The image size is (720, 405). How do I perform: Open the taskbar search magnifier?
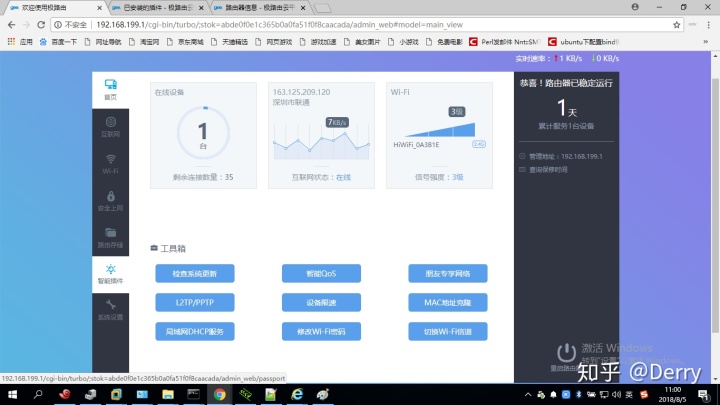pos(38,394)
